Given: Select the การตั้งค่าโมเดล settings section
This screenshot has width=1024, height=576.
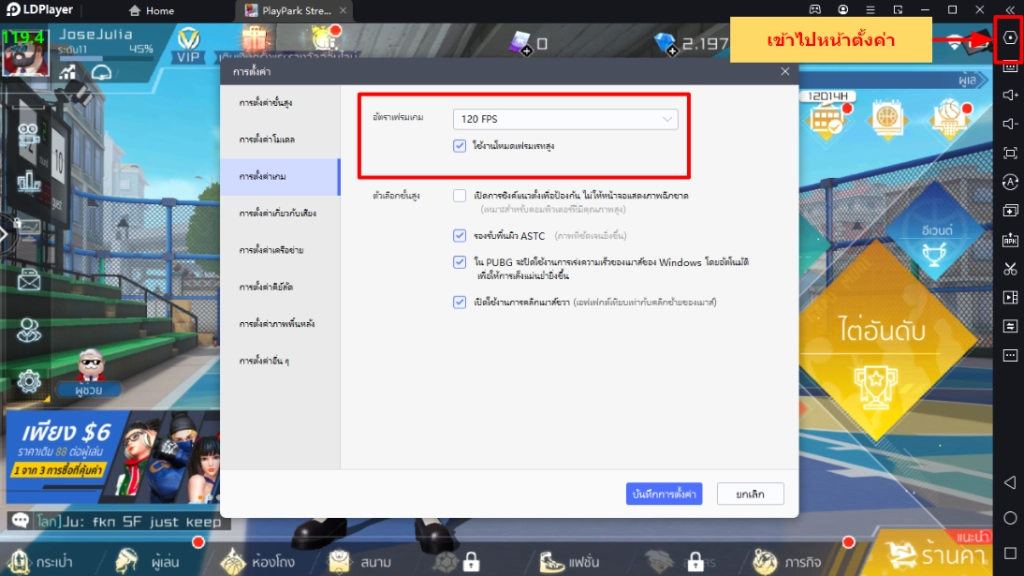Looking at the screenshot, I should [280, 139].
